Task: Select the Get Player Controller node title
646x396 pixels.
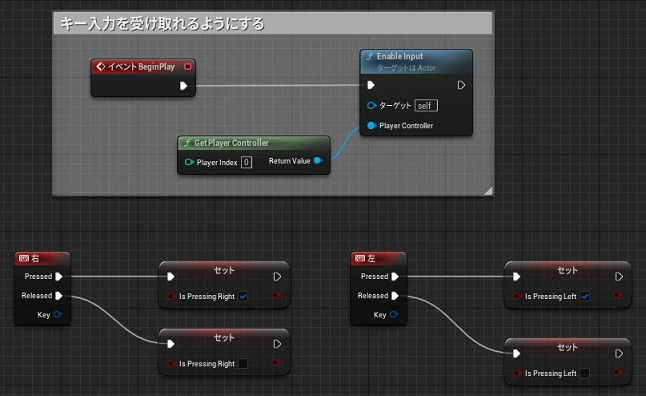Action: [231, 143]
